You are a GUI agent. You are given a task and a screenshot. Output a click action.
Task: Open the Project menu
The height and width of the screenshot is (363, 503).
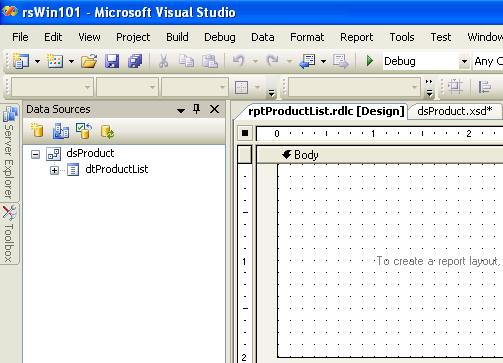click(133, 37)
